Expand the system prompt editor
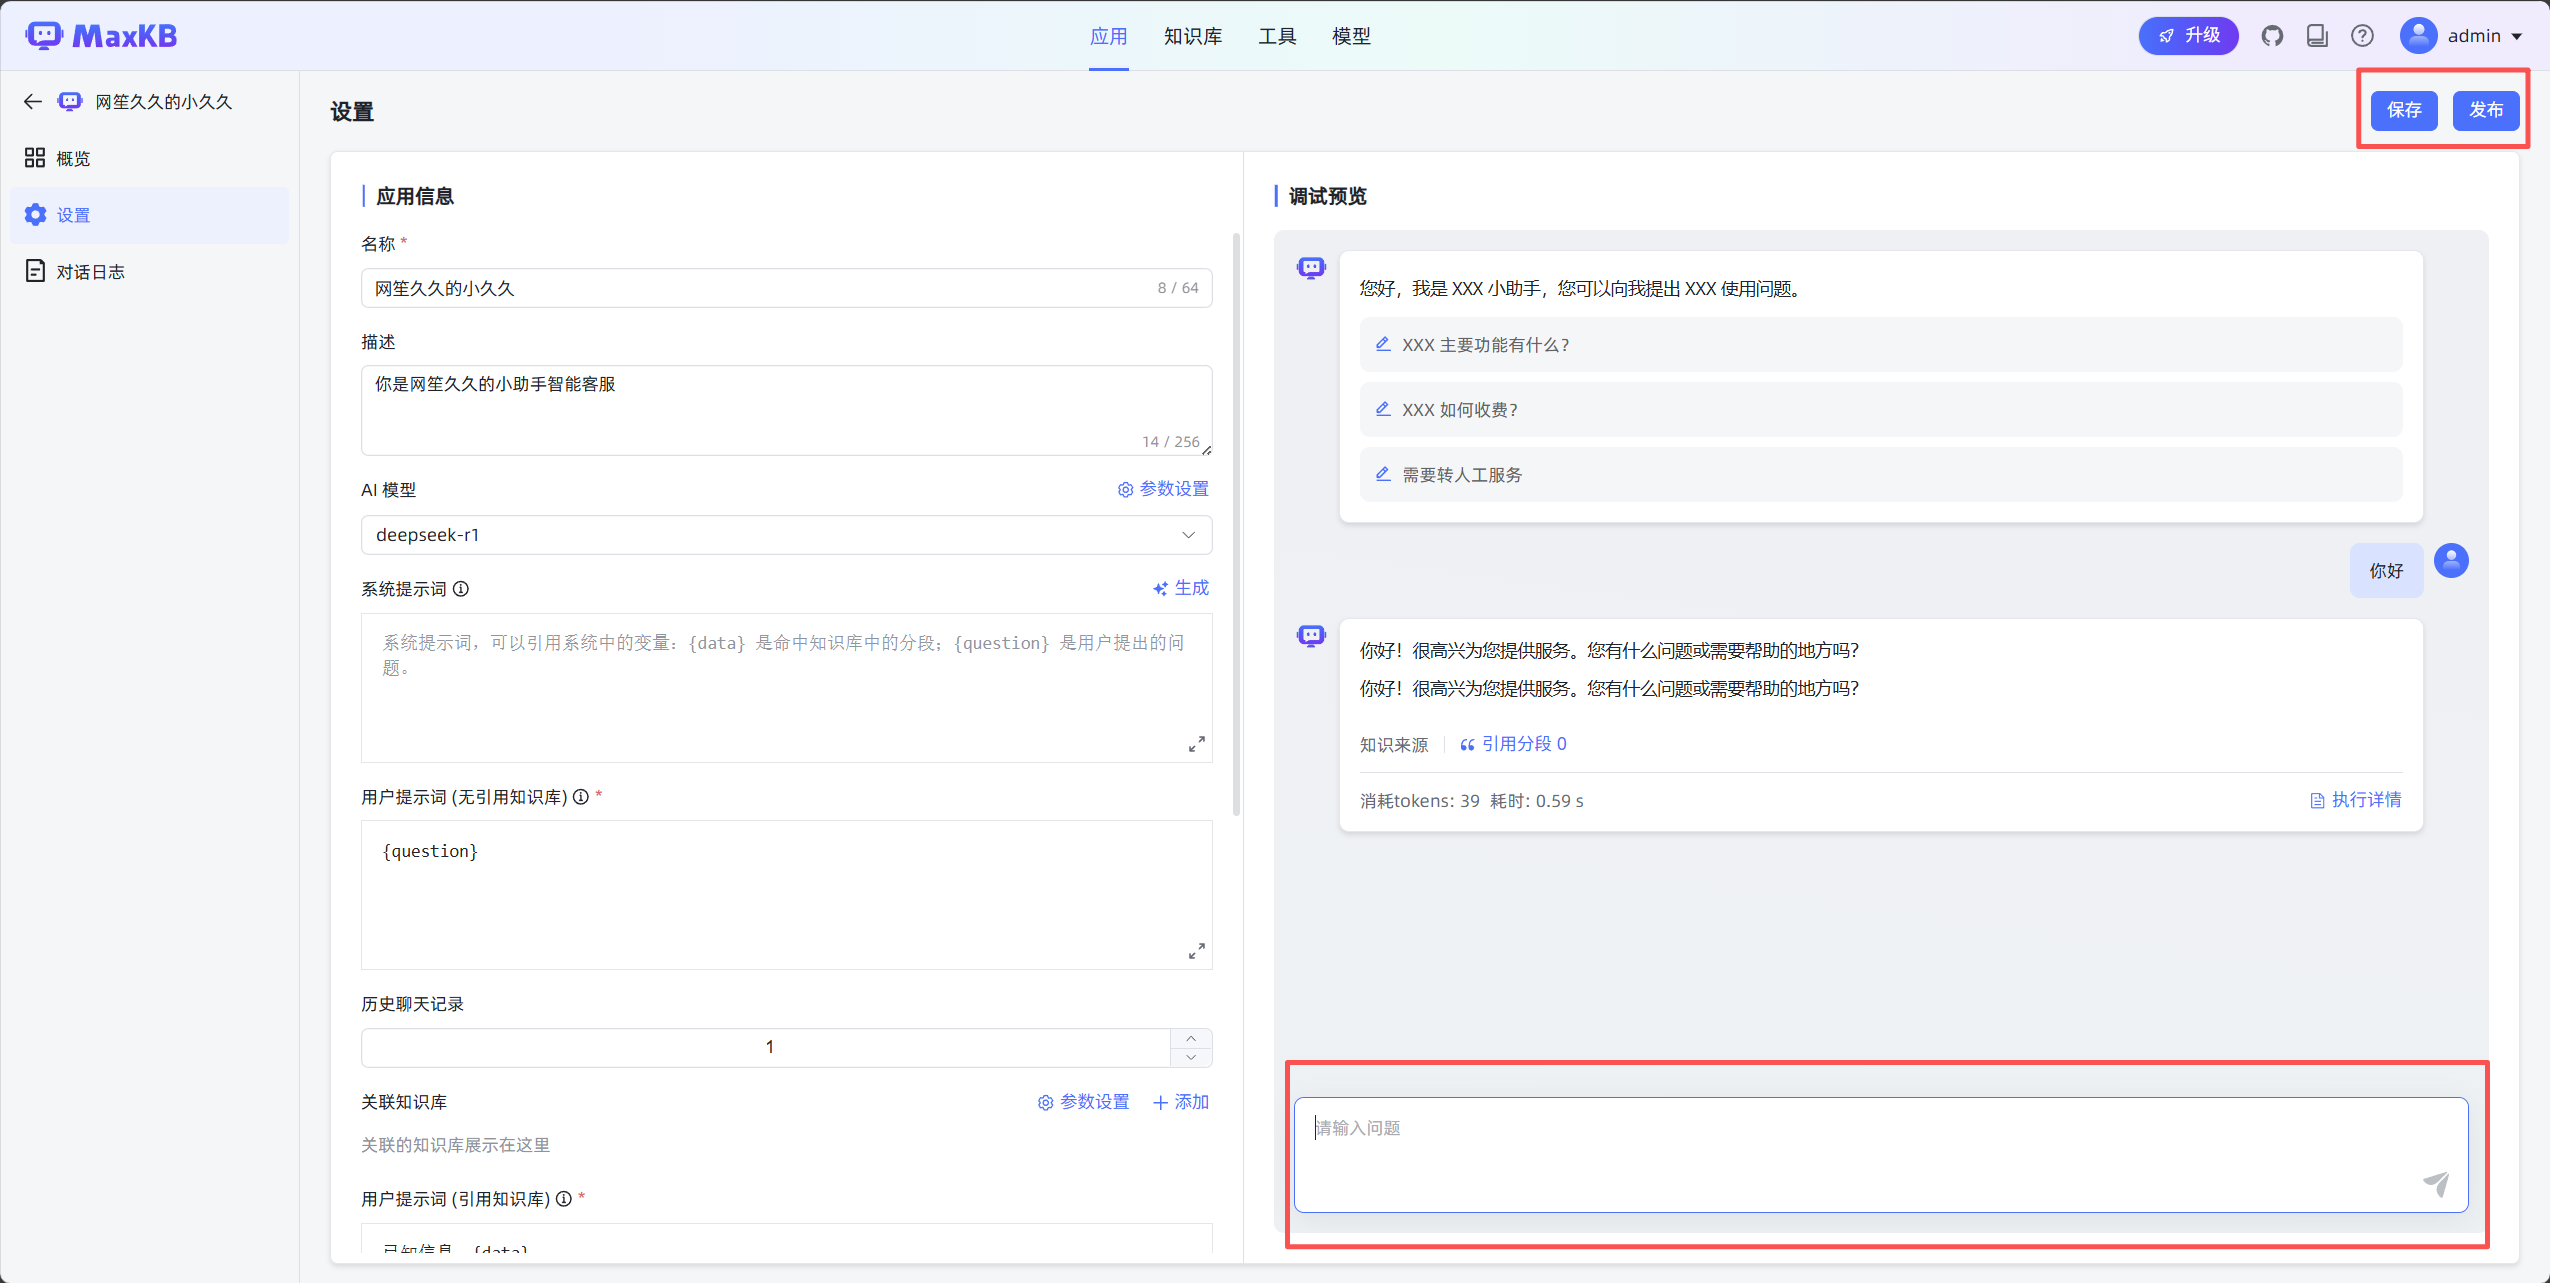Screen dimensions: 2550x1283 [x=1196, y=744]
